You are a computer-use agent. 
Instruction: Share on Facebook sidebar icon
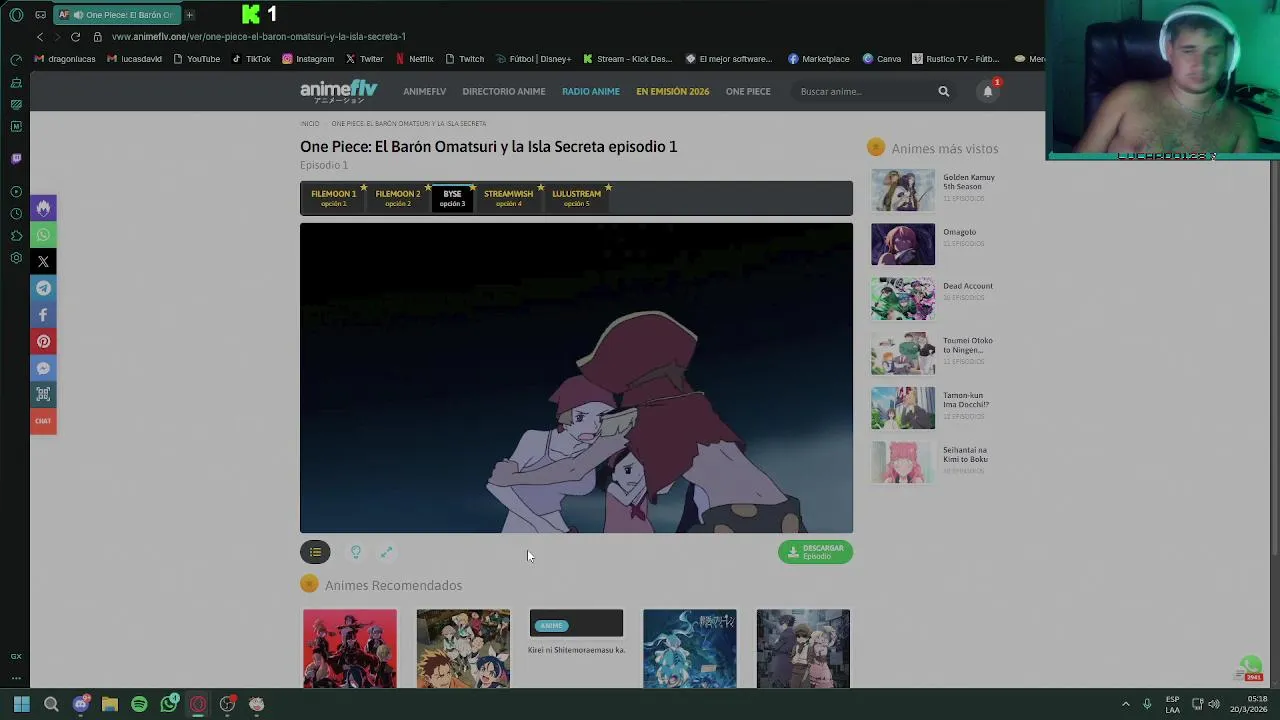(x=43, y=315)
